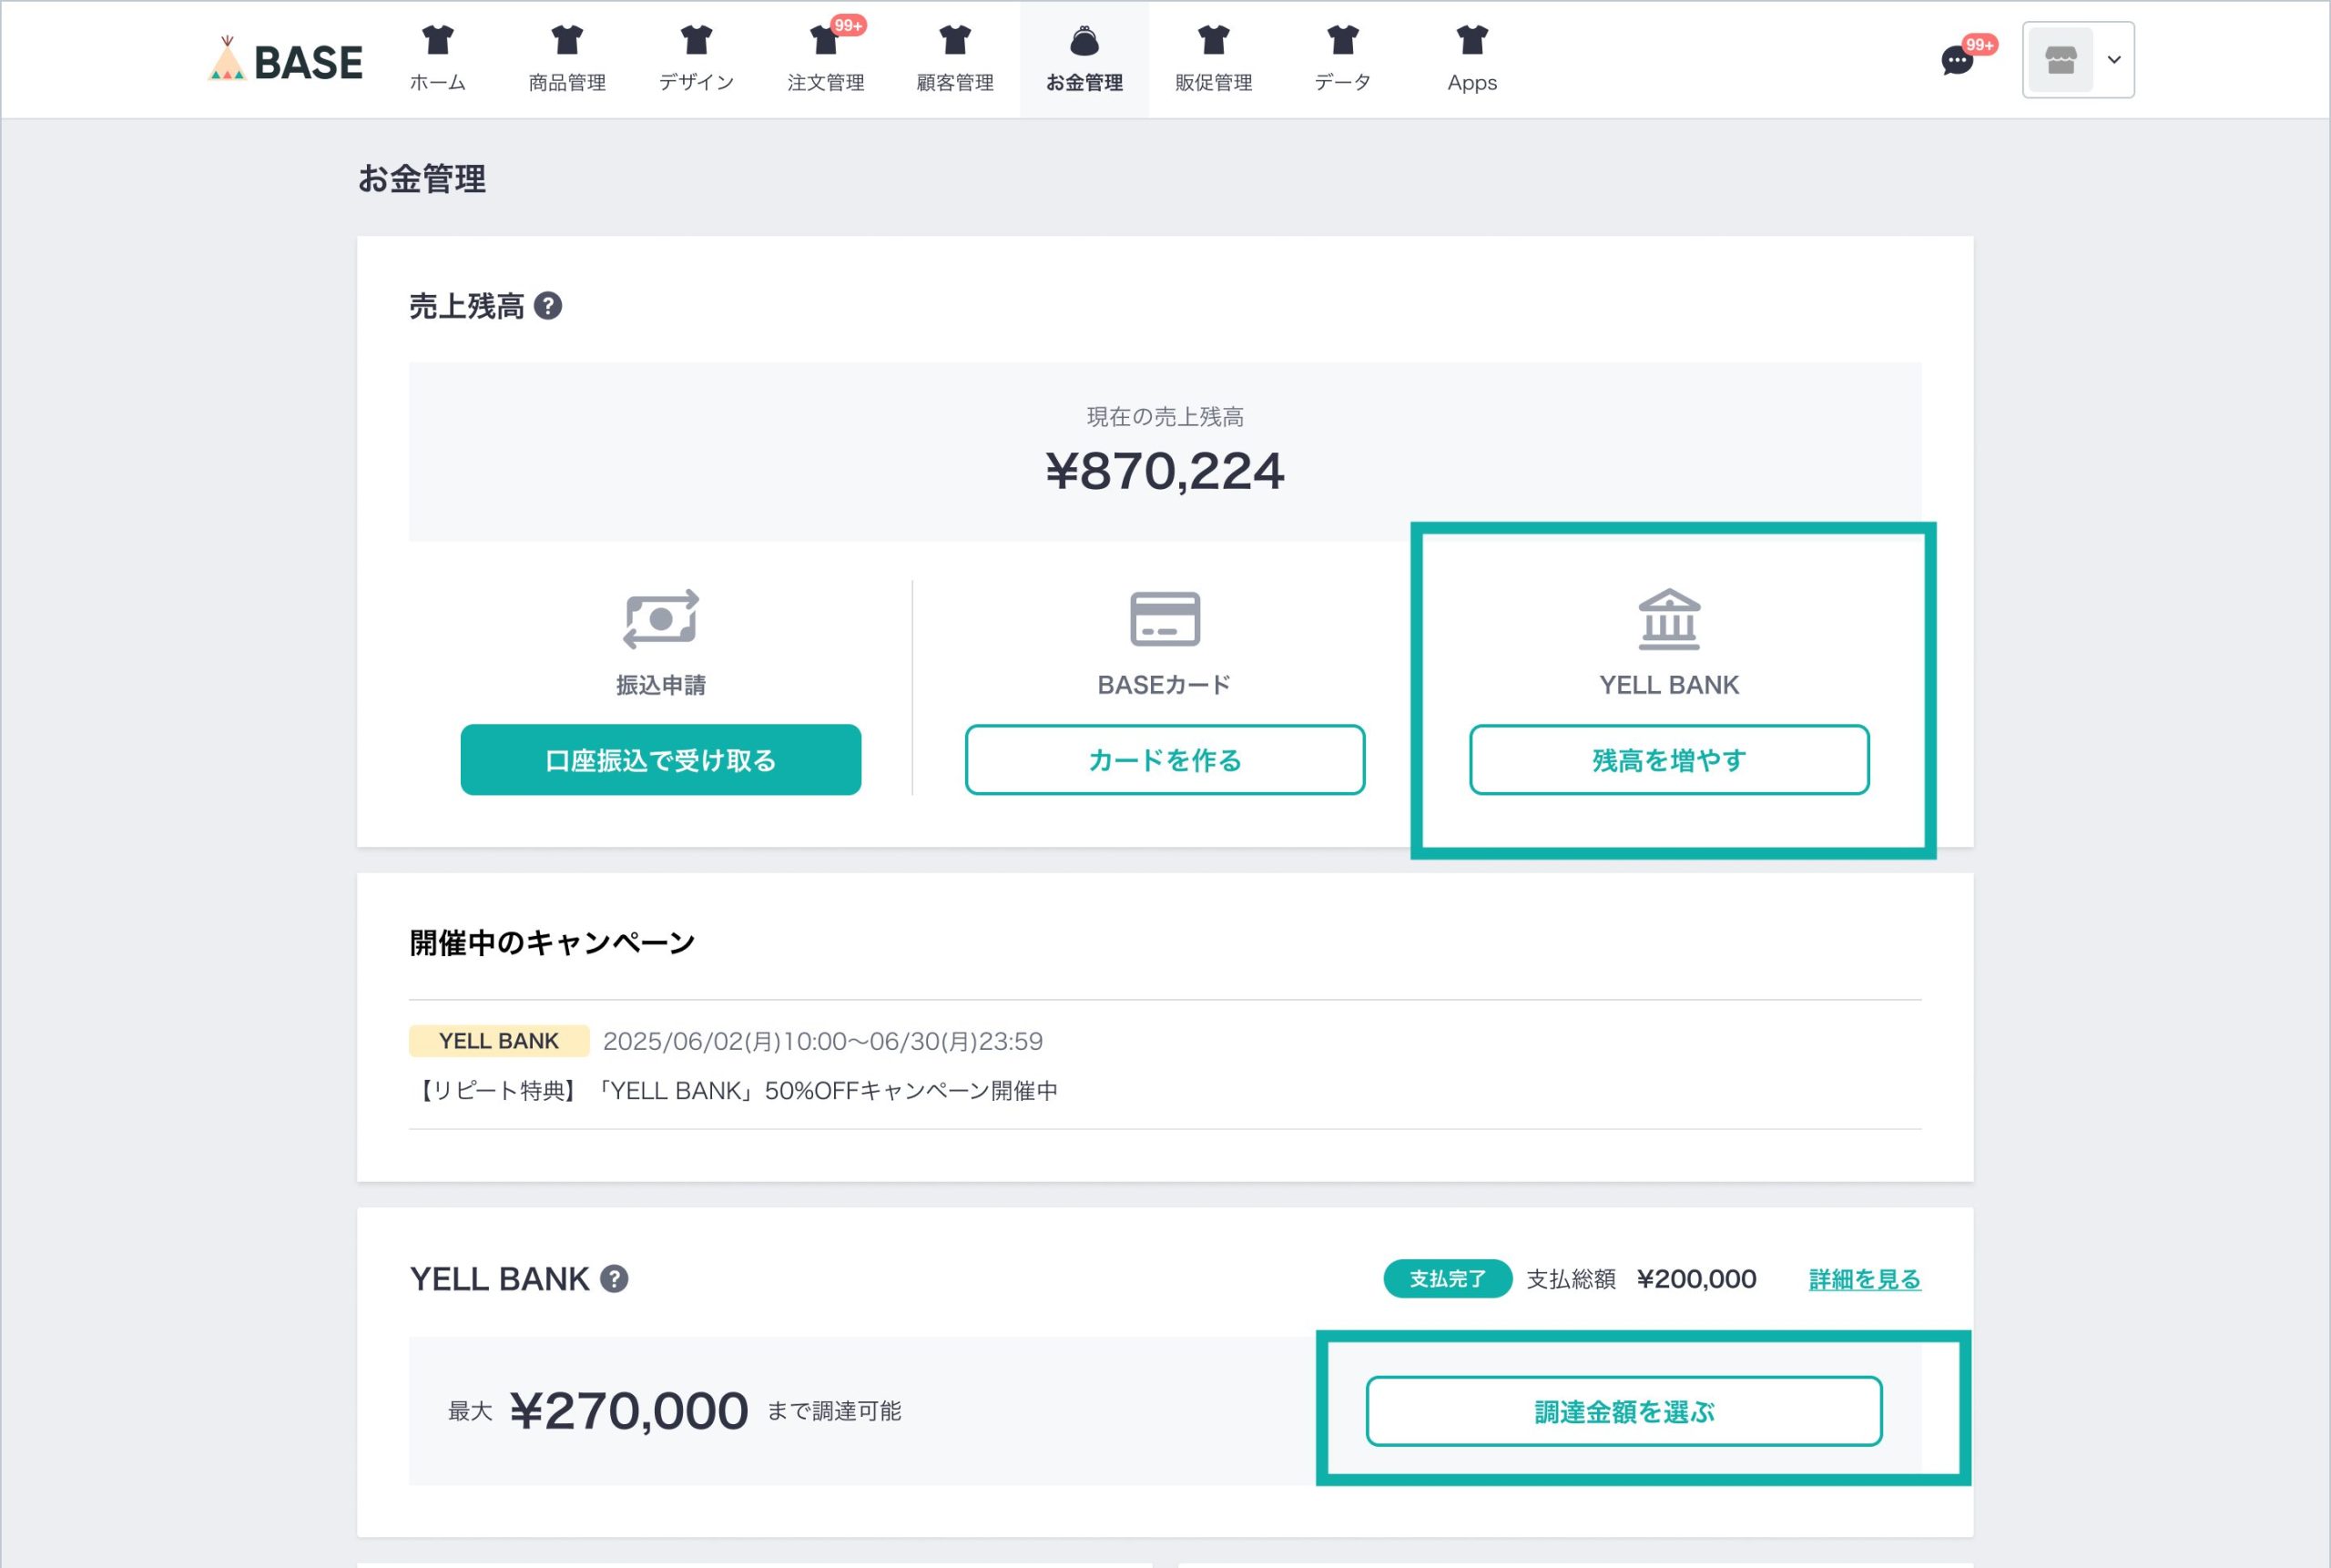The height and width of the screenshot is (1568, 2331).
Task: Click the まで調達可能 text
Action: tap(835, 1411)
